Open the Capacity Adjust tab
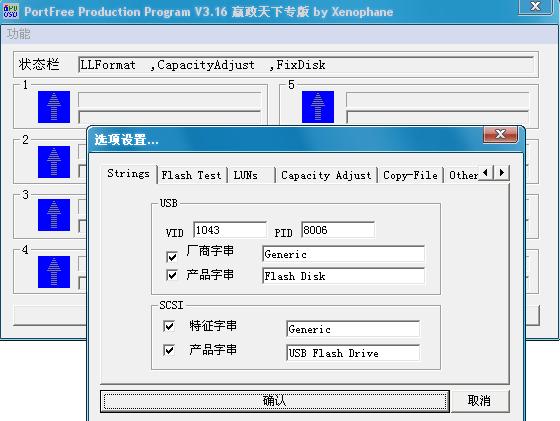This screenshot has height=421, width=560. tap(326, 175)
